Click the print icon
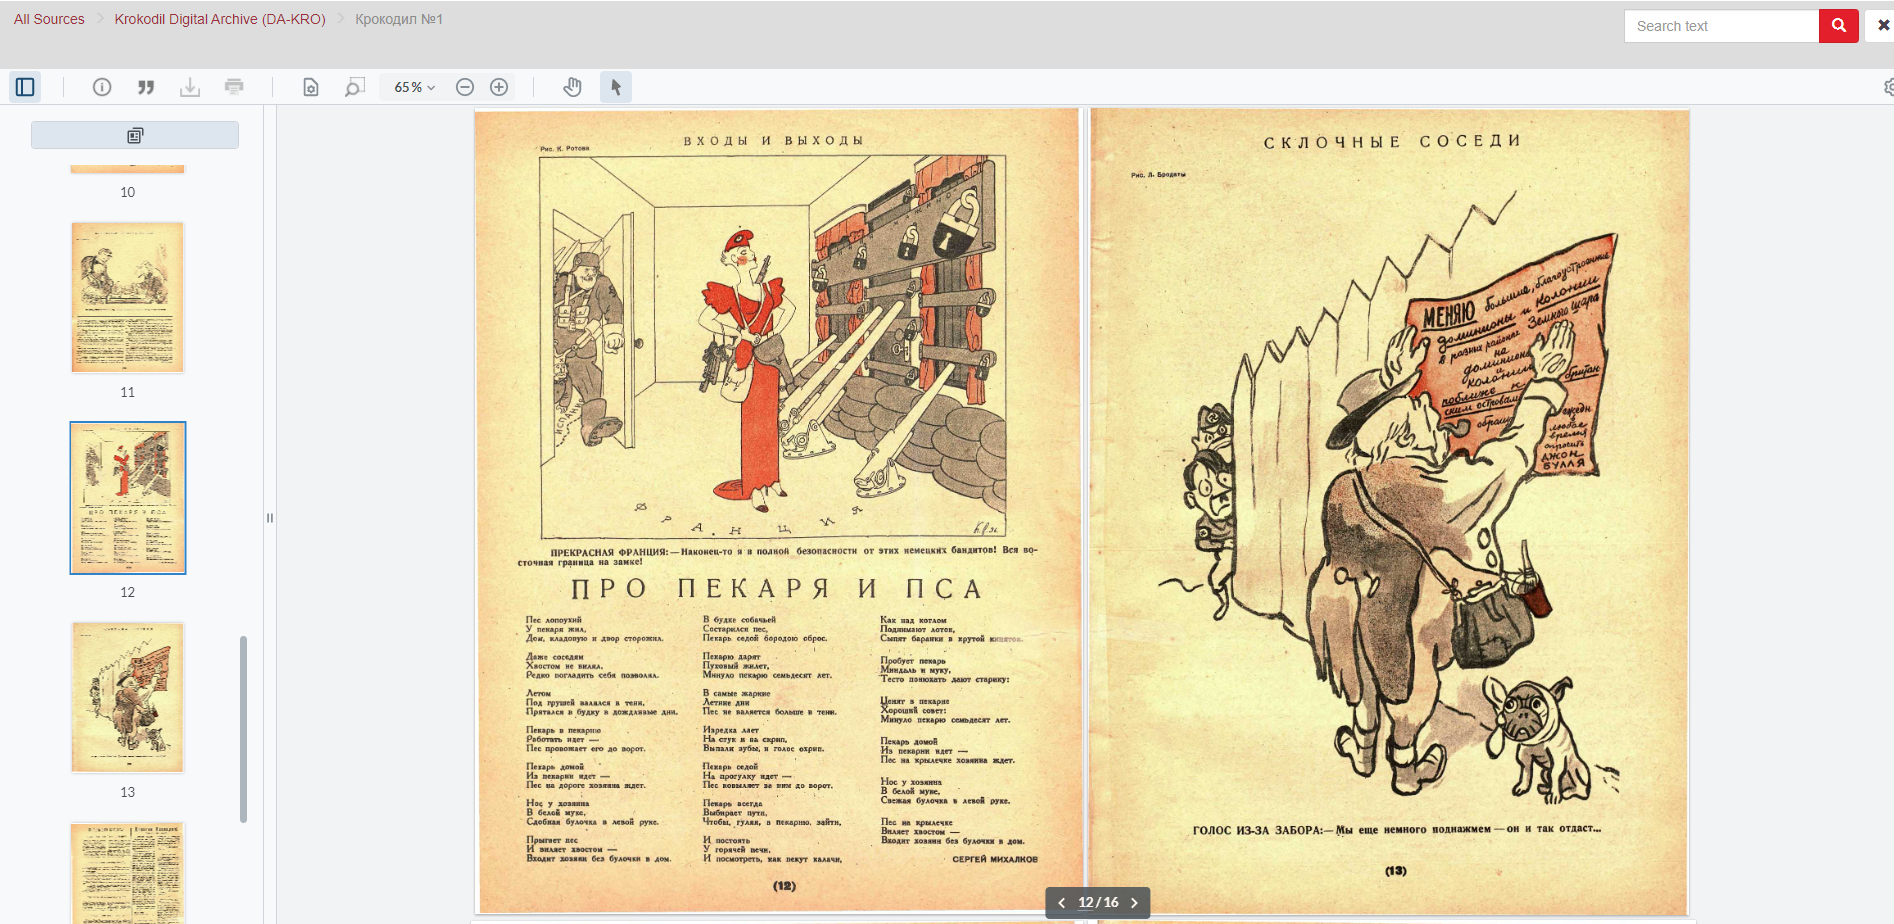1894x924 pixels. (x=234, y=87)
